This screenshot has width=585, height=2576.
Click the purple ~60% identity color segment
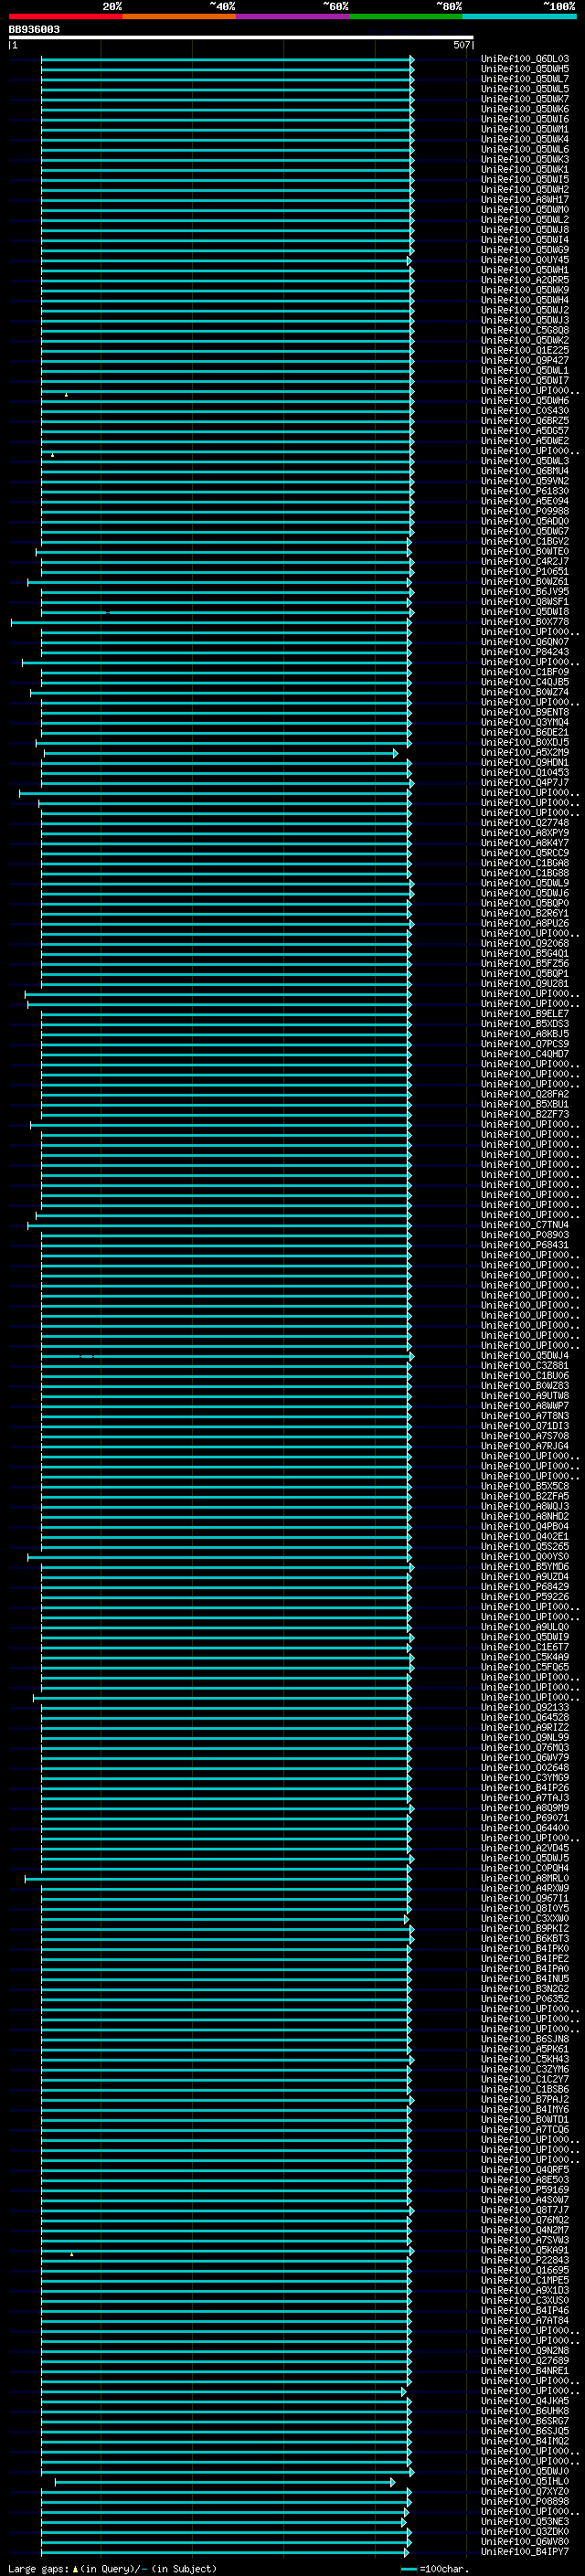(x=292, y=16)
